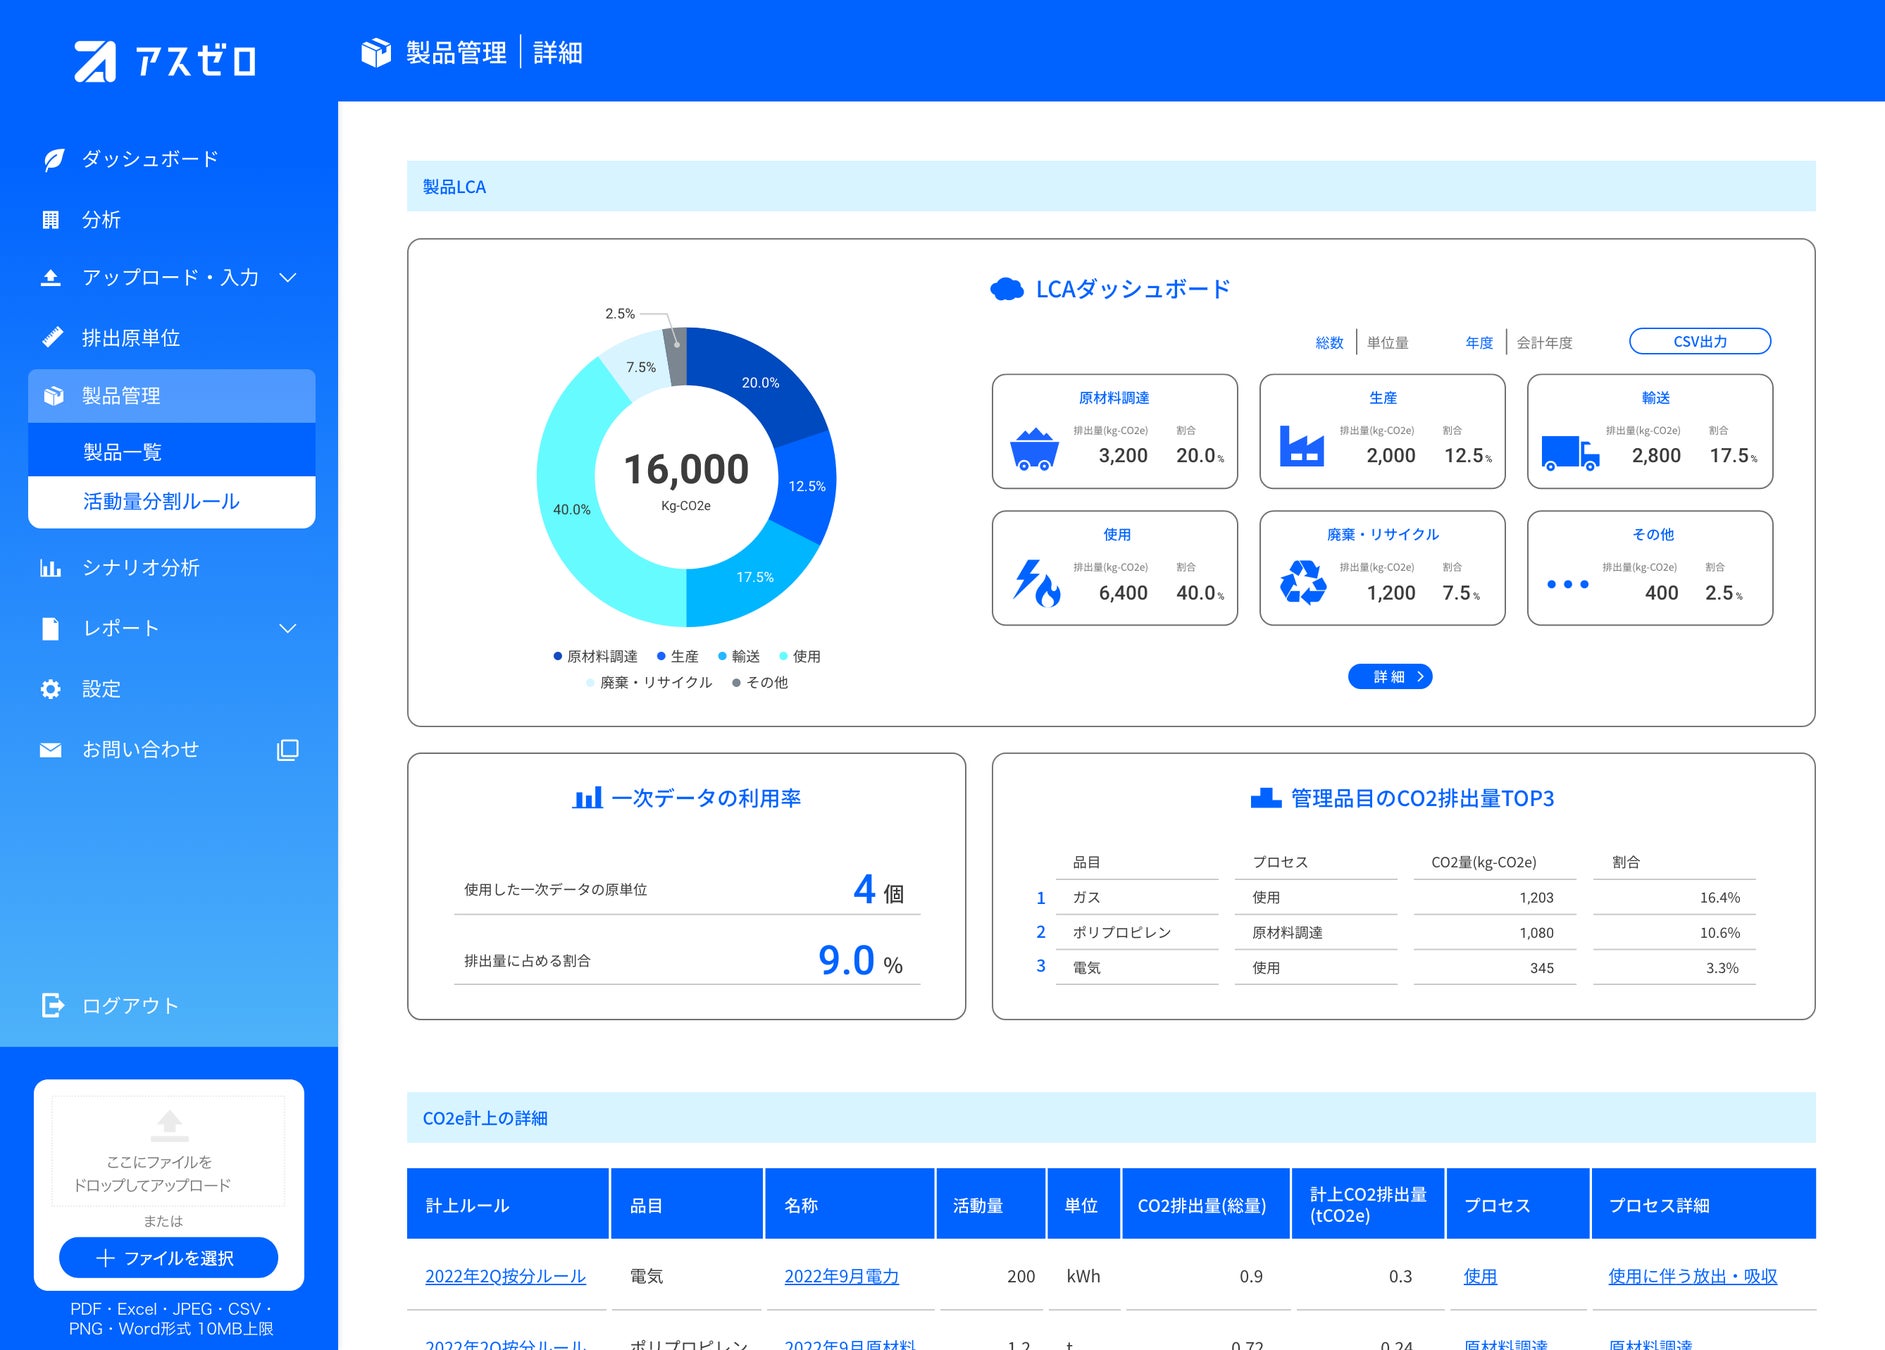This screenshot has width=1885, height=1350.
Task: Select 製品一覧 submenu item
Action: coord(172,452)
